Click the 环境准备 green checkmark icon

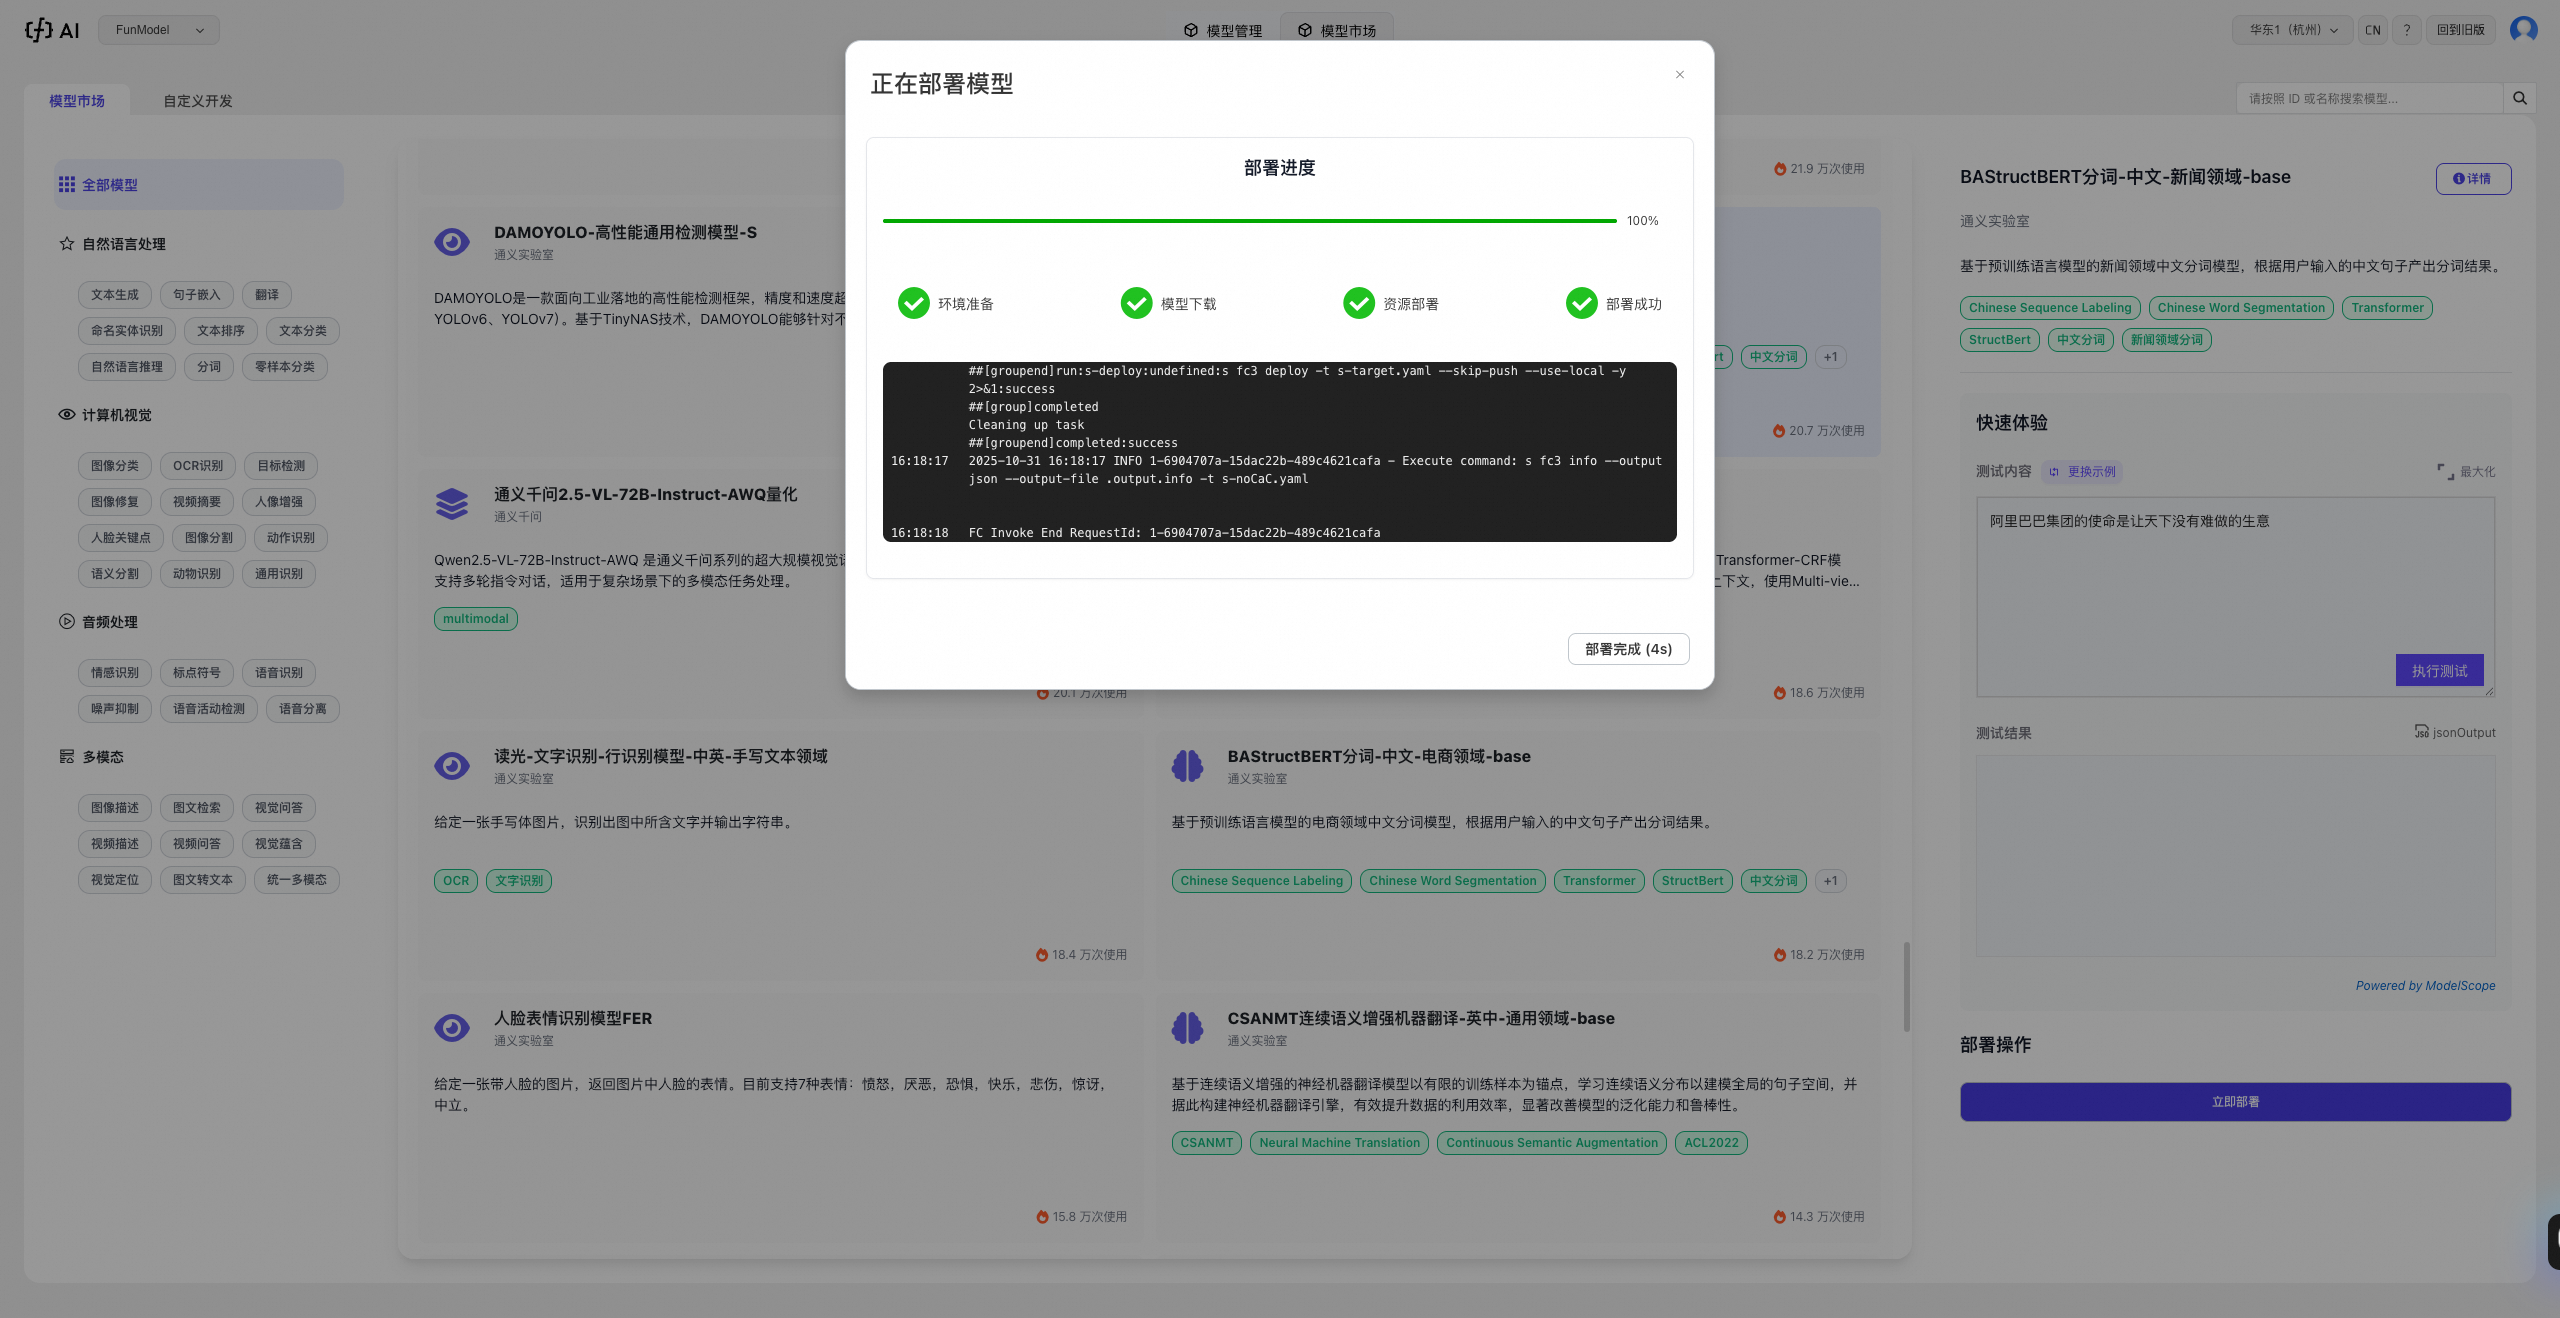(x=913, y=303)
